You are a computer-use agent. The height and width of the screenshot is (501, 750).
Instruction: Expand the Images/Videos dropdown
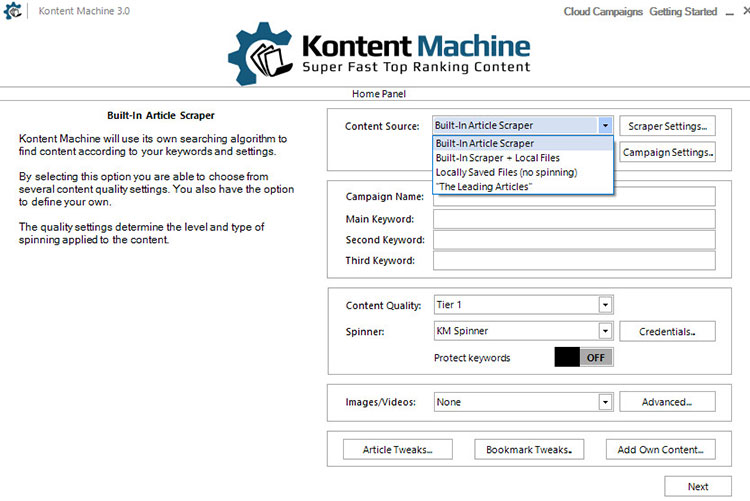point(605,402)
